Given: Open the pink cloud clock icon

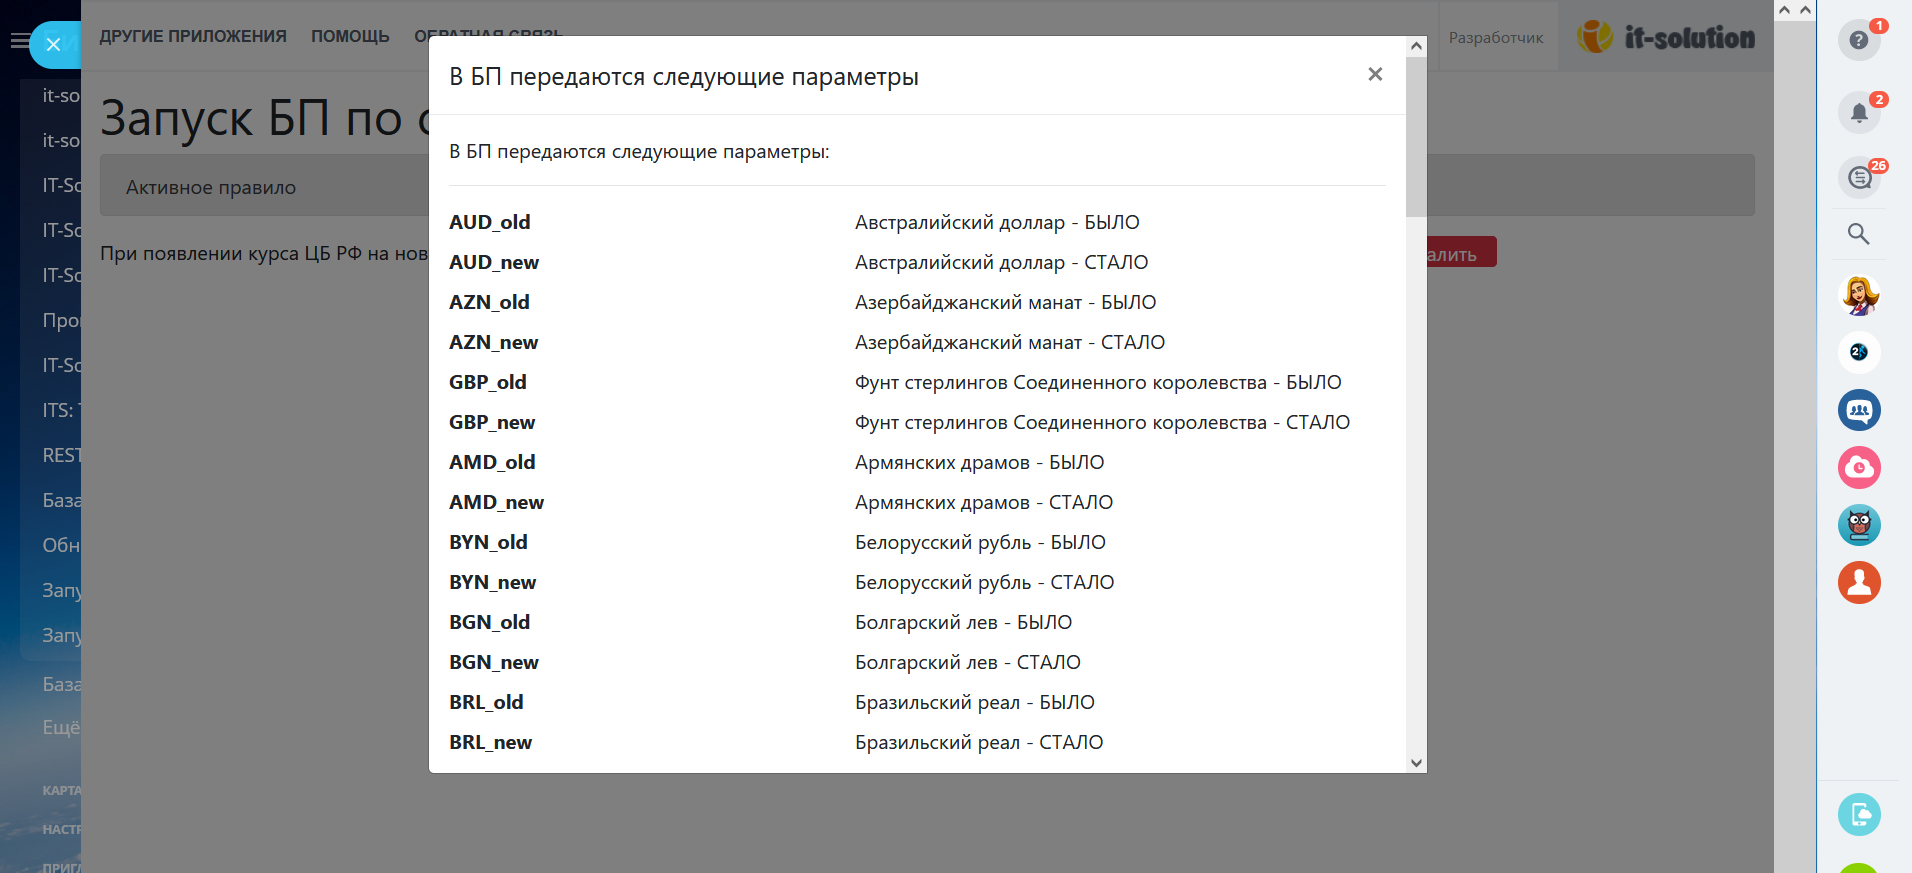Looking at the screenshot, I should (1859, 467).
